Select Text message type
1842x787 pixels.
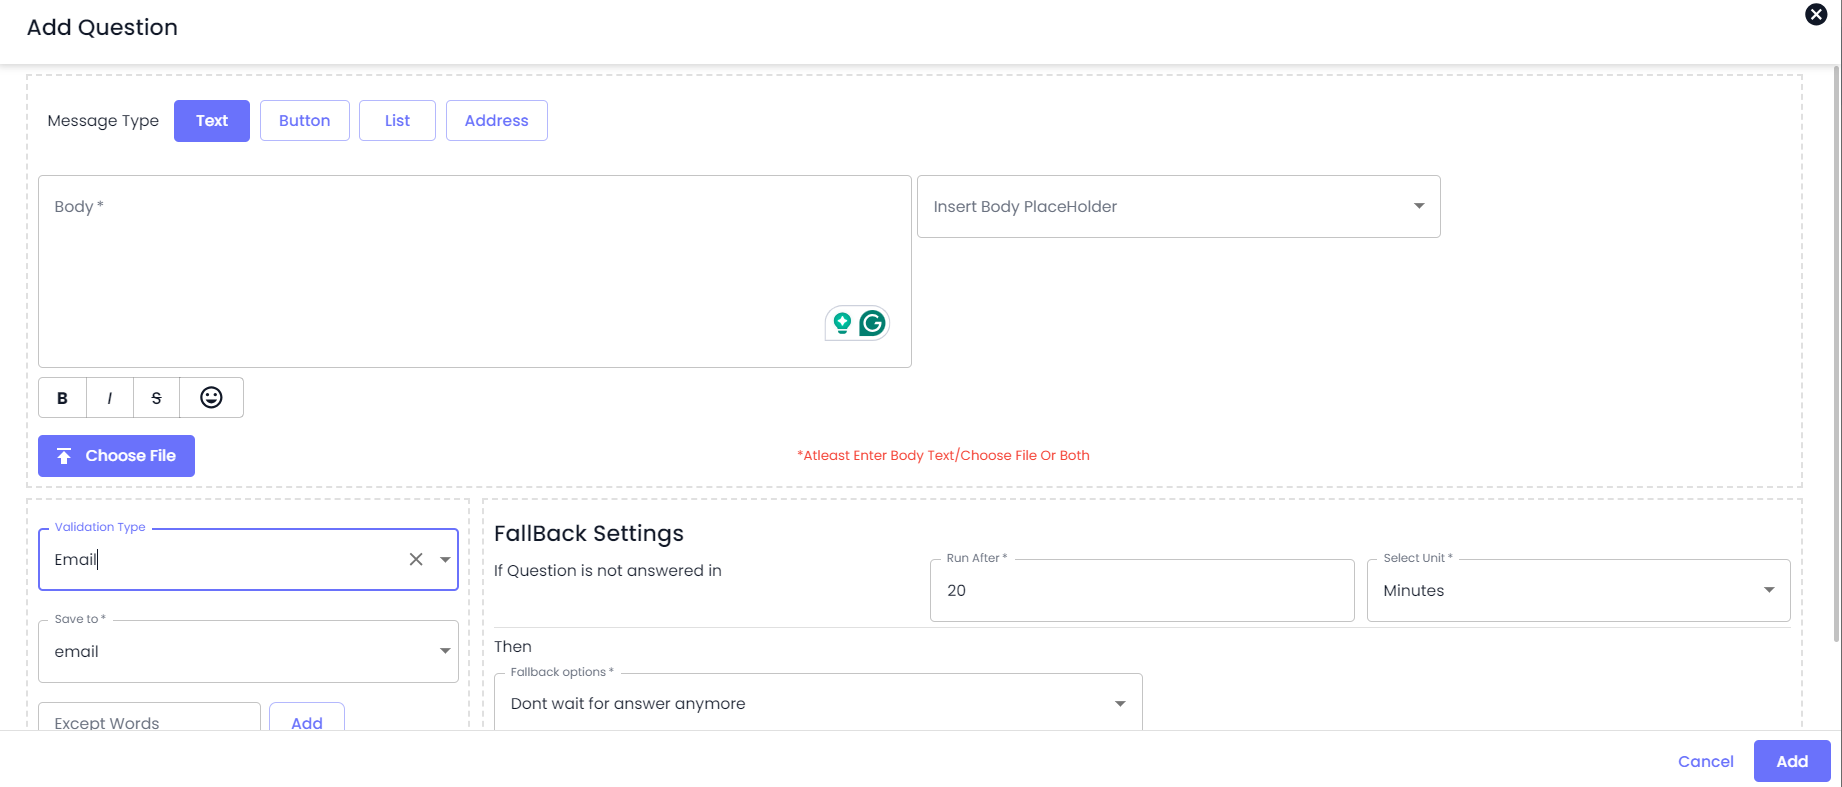click(211, 121)
